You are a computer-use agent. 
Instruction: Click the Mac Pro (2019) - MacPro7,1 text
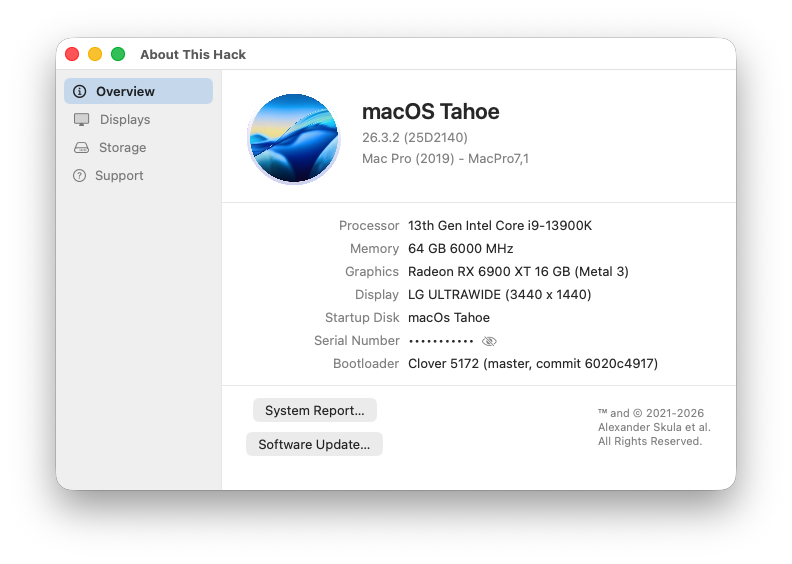[446, 159]
